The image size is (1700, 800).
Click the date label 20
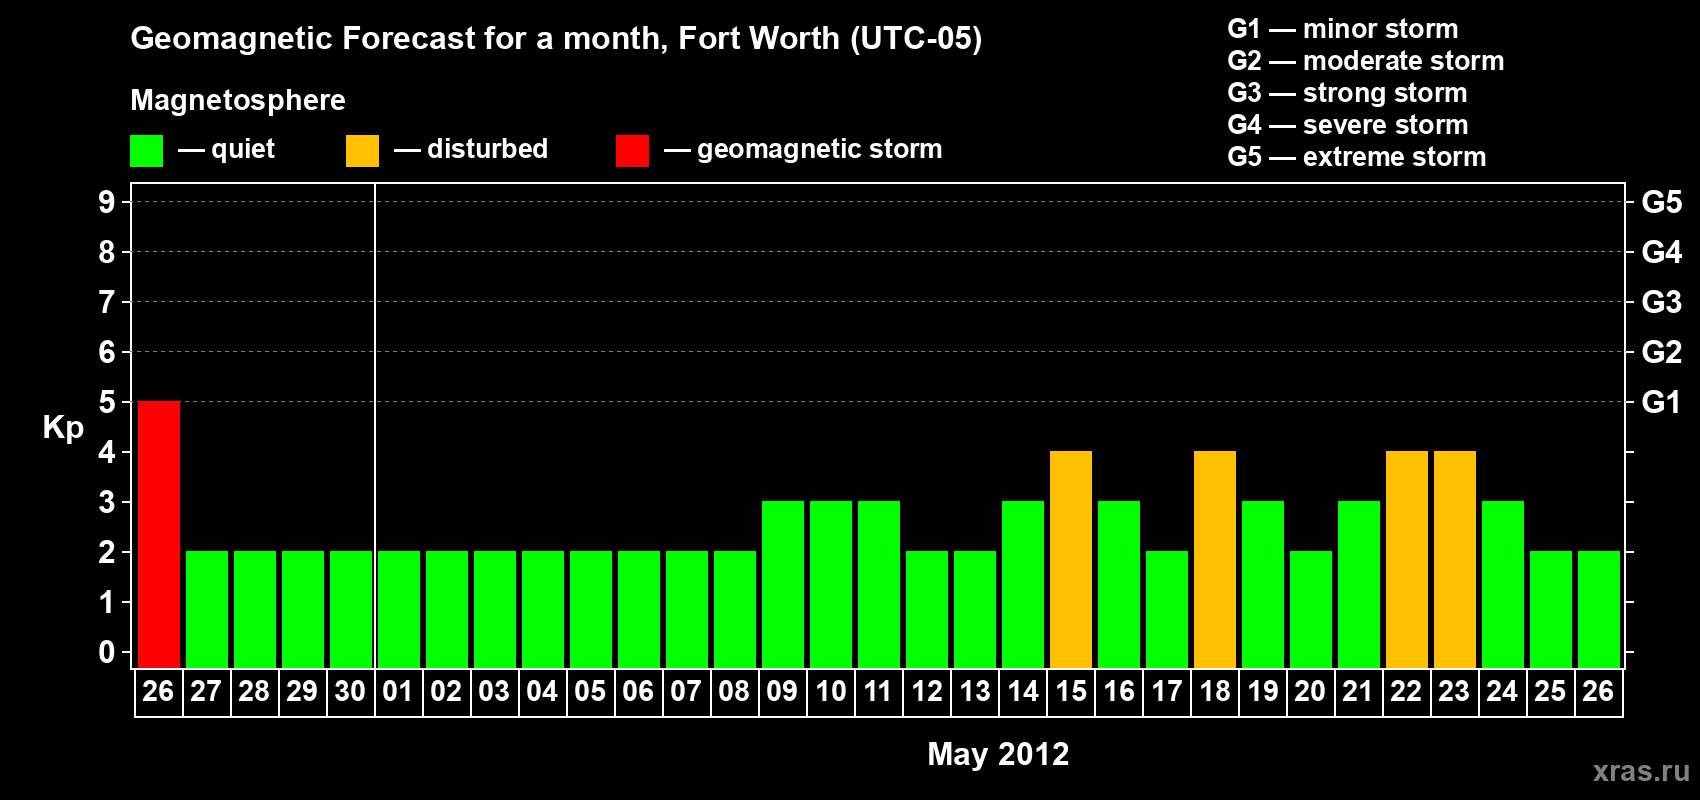click(1310, 691)
